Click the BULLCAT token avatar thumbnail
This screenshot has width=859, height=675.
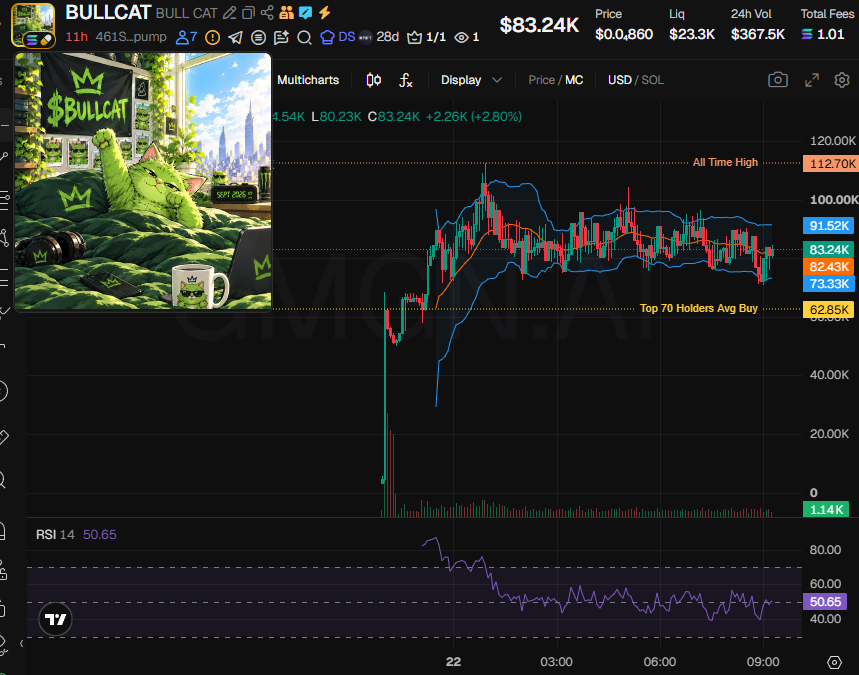click(33, 25)
